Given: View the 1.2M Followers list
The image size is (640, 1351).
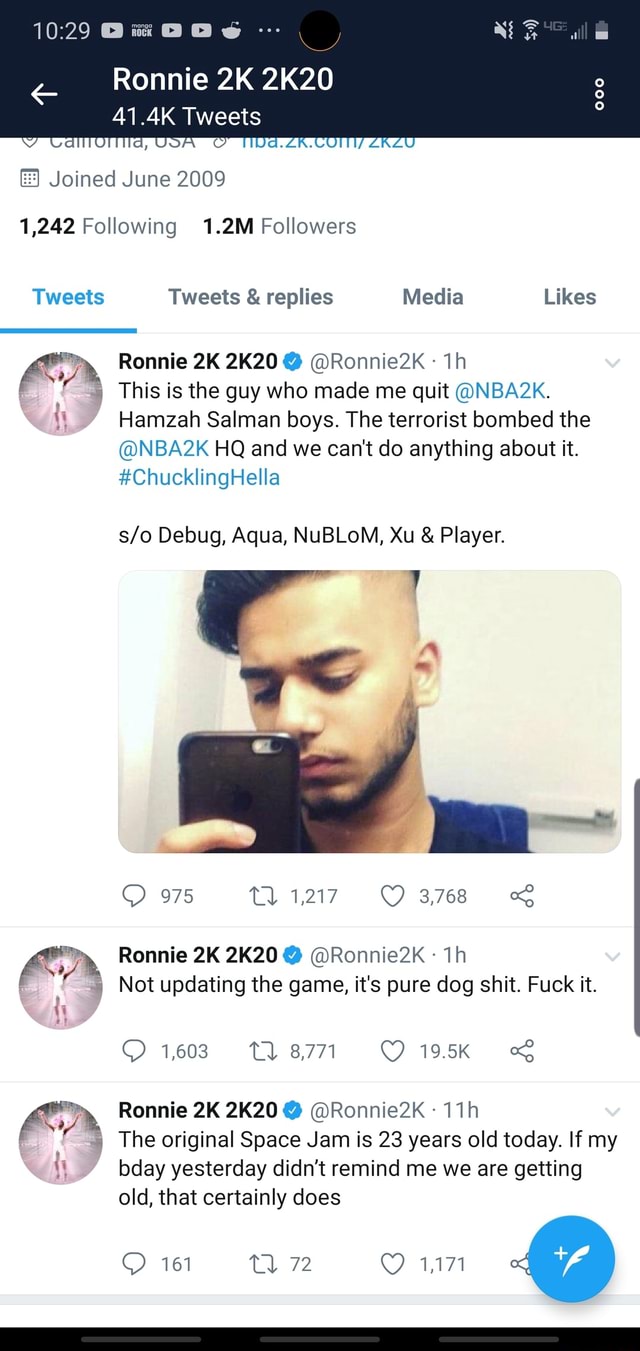Looking at the screenshot, I should [278, 226].
